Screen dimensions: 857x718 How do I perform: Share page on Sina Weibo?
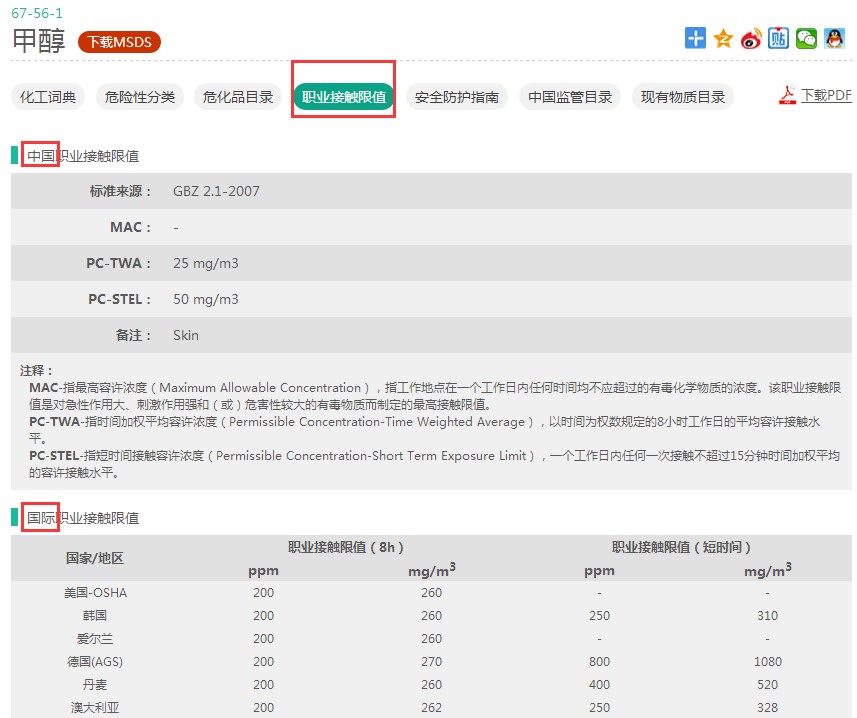tap(751, 38)
